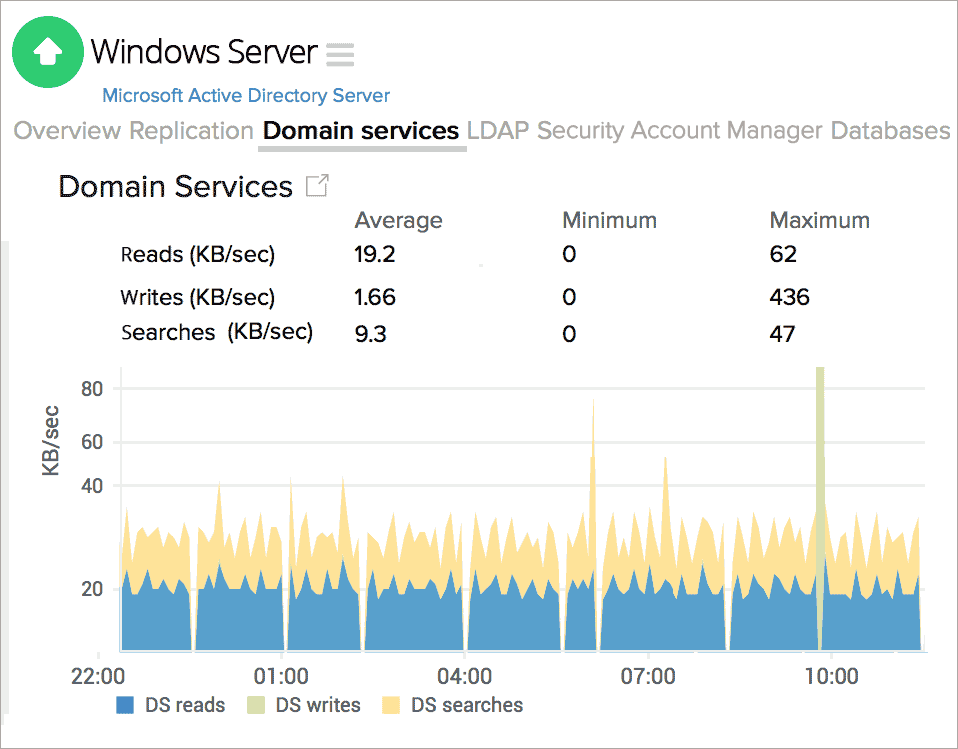Click the green upgrade arrow icon
The height and width of the screenshot is (749, 958).
47,51
